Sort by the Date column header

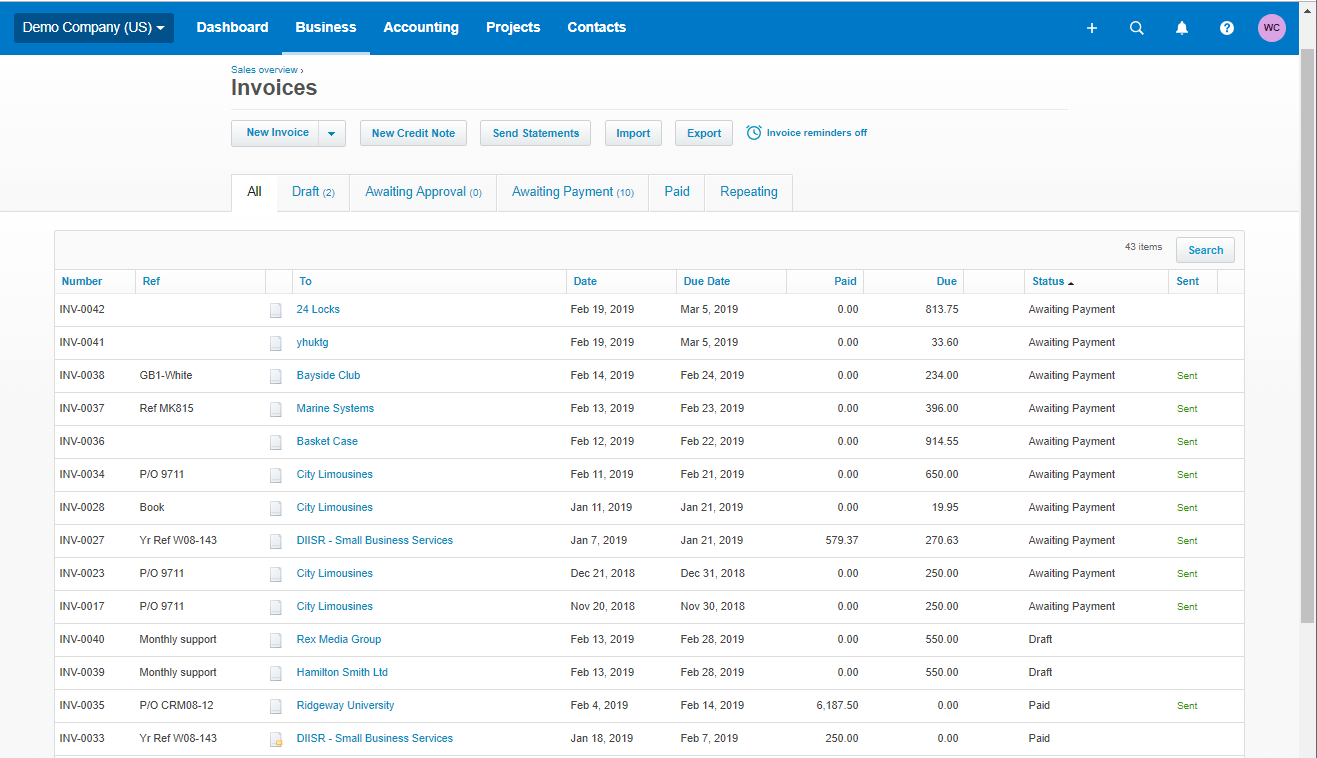coord(585,282)
